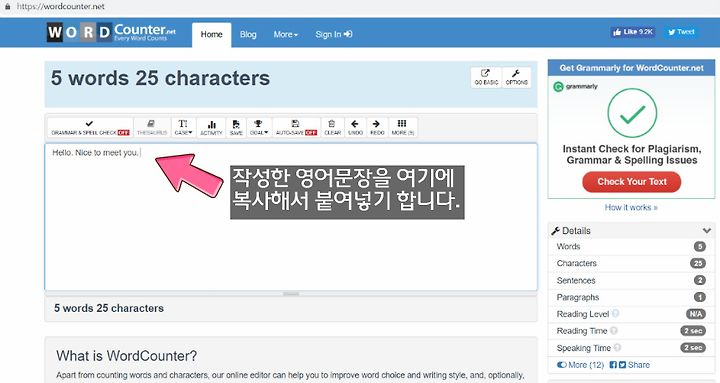720x383 pixels.
Task: Click the Check Your Text button
Action: click(631, 182)
